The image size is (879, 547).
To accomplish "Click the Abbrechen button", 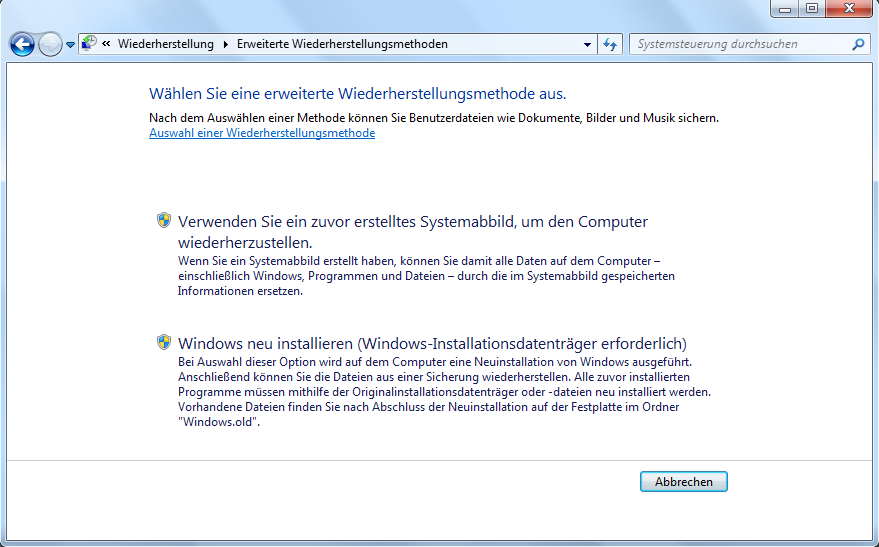I will click(684, 481).
